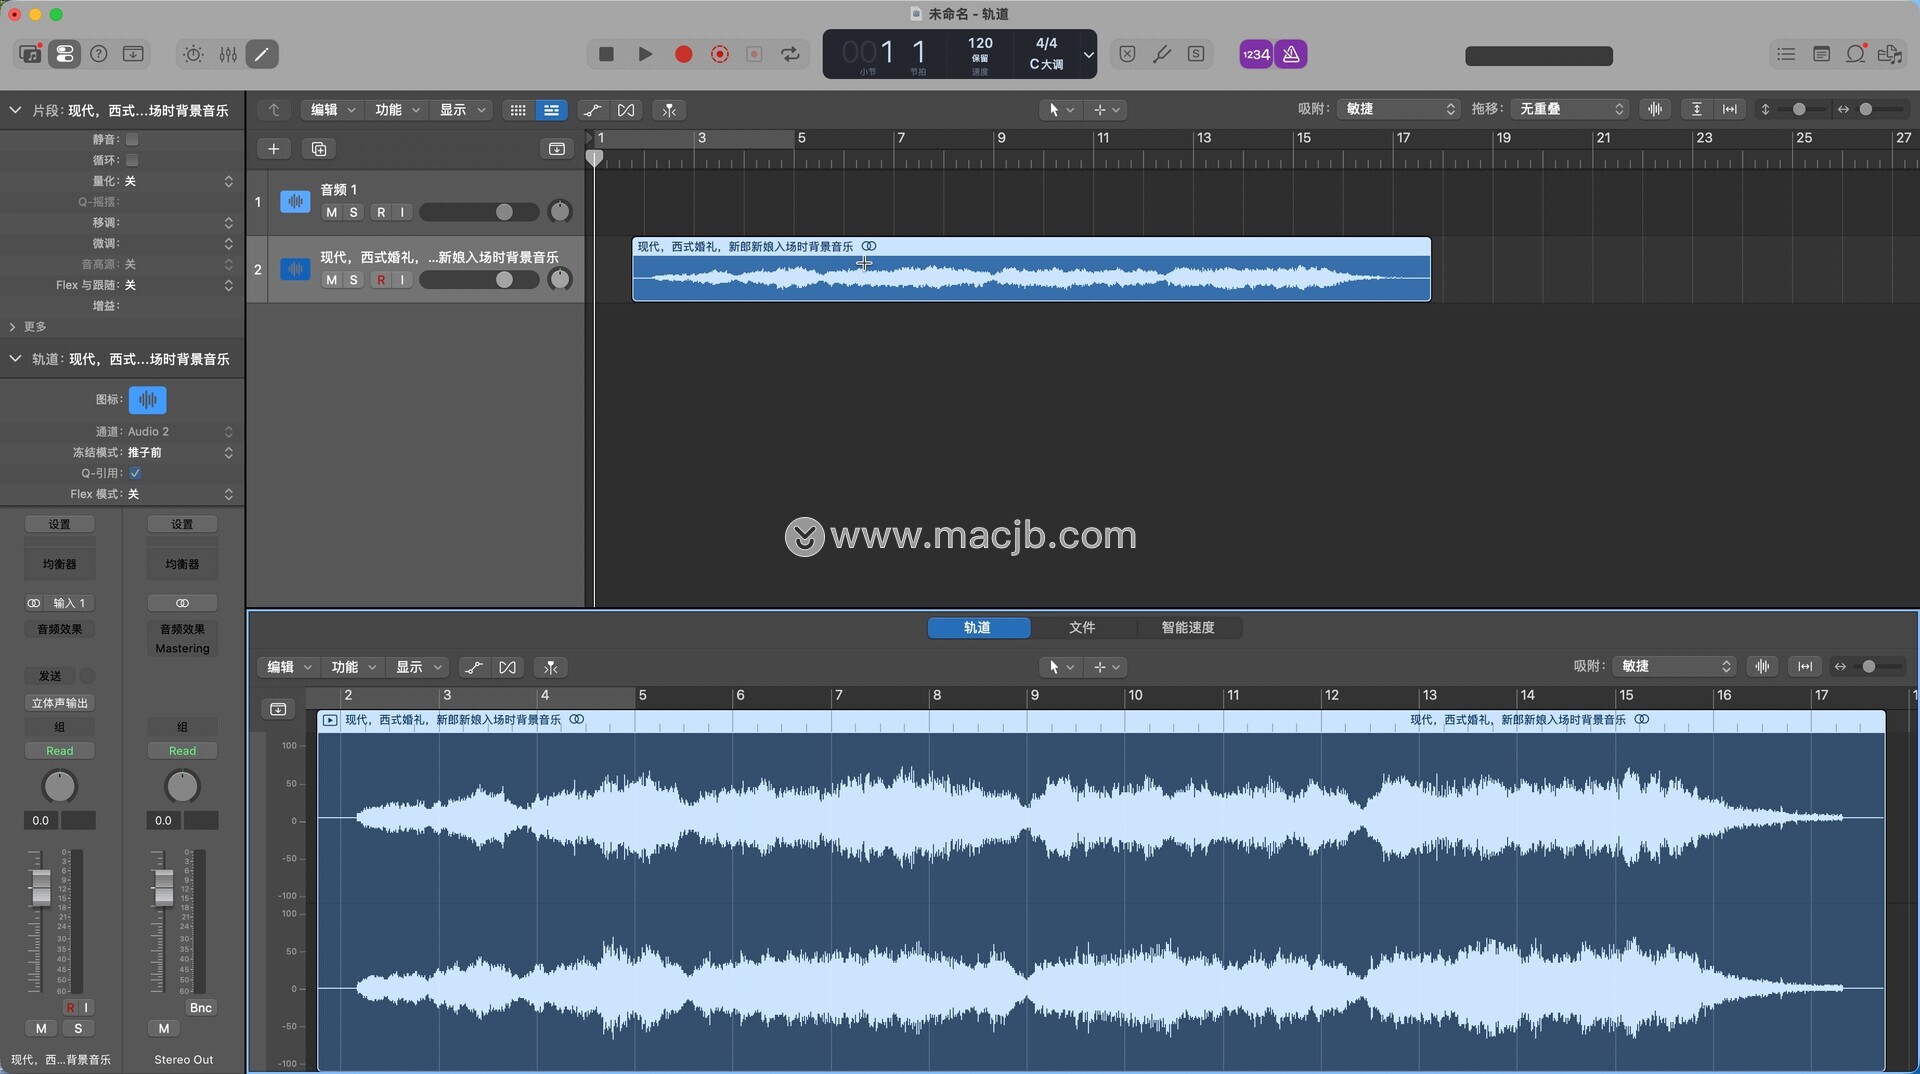Viewport: 1920px width, 1074px height.
Task: Open the 拖移 drag mode dropdown
Action: [1571, 109]
